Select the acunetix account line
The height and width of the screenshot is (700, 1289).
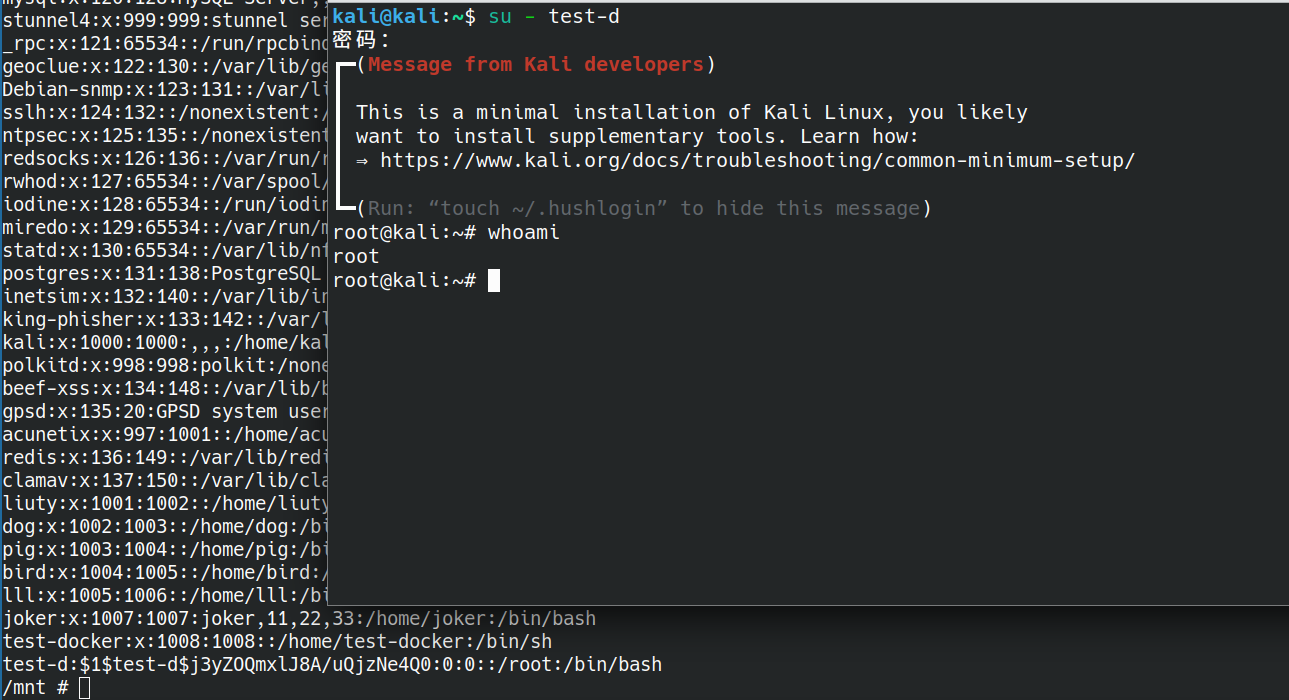click(x=165, y=434)
